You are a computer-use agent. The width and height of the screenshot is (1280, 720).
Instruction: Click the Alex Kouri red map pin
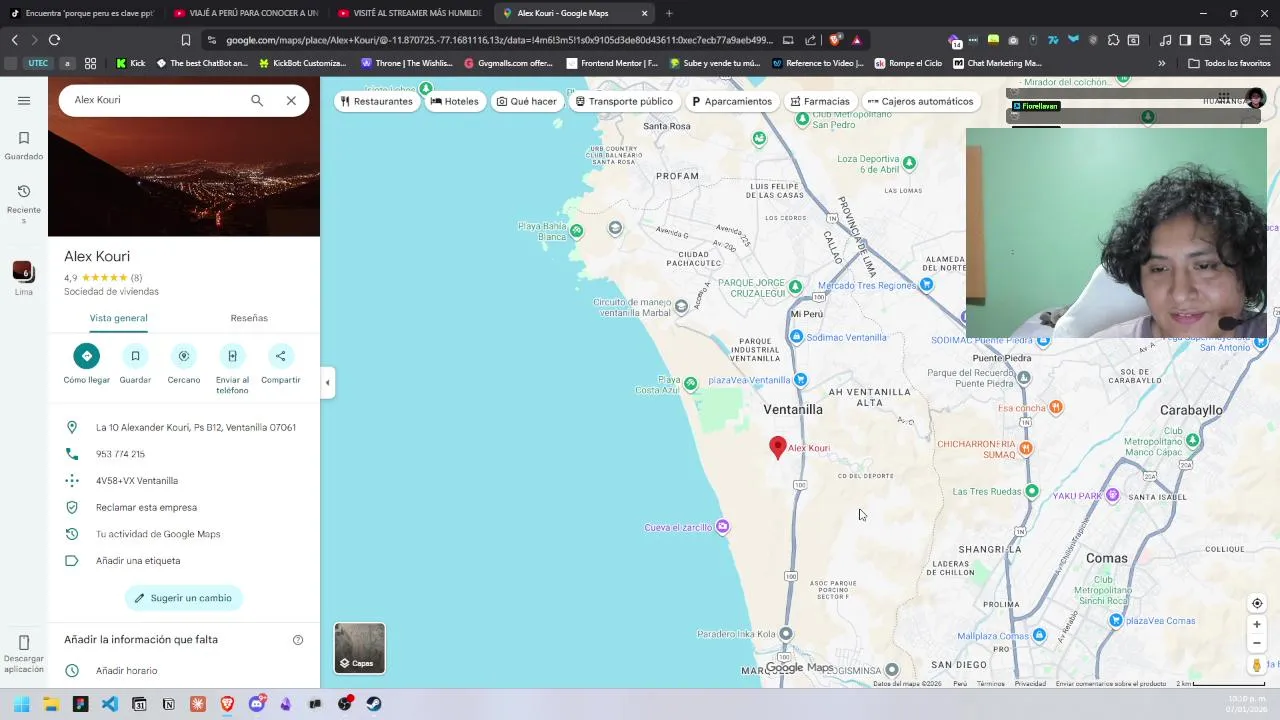tap(778, 447)
